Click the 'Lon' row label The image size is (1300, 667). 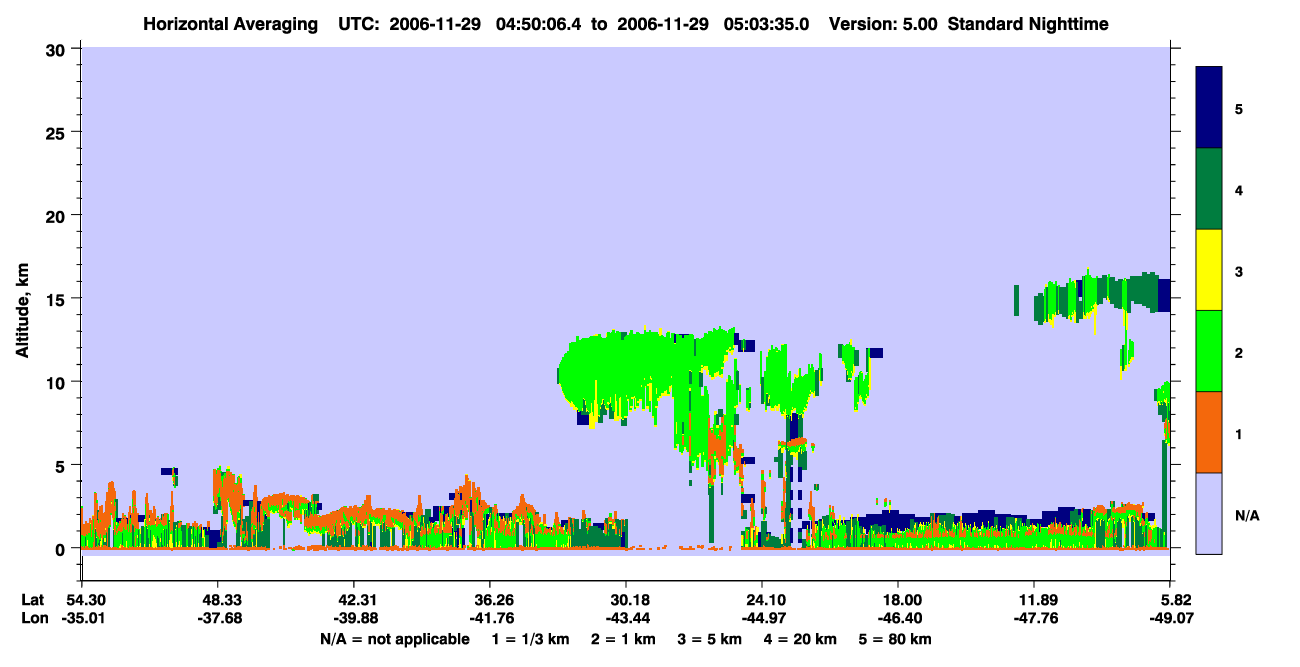click(x=33, y=618)
